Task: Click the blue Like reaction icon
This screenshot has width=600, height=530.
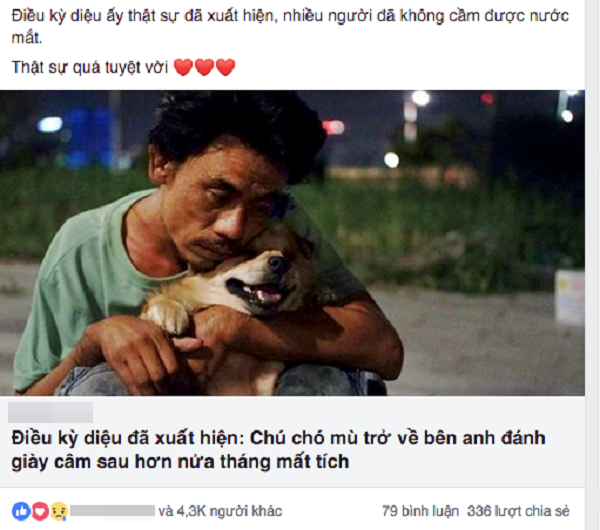Action: (x=21, y=511)
